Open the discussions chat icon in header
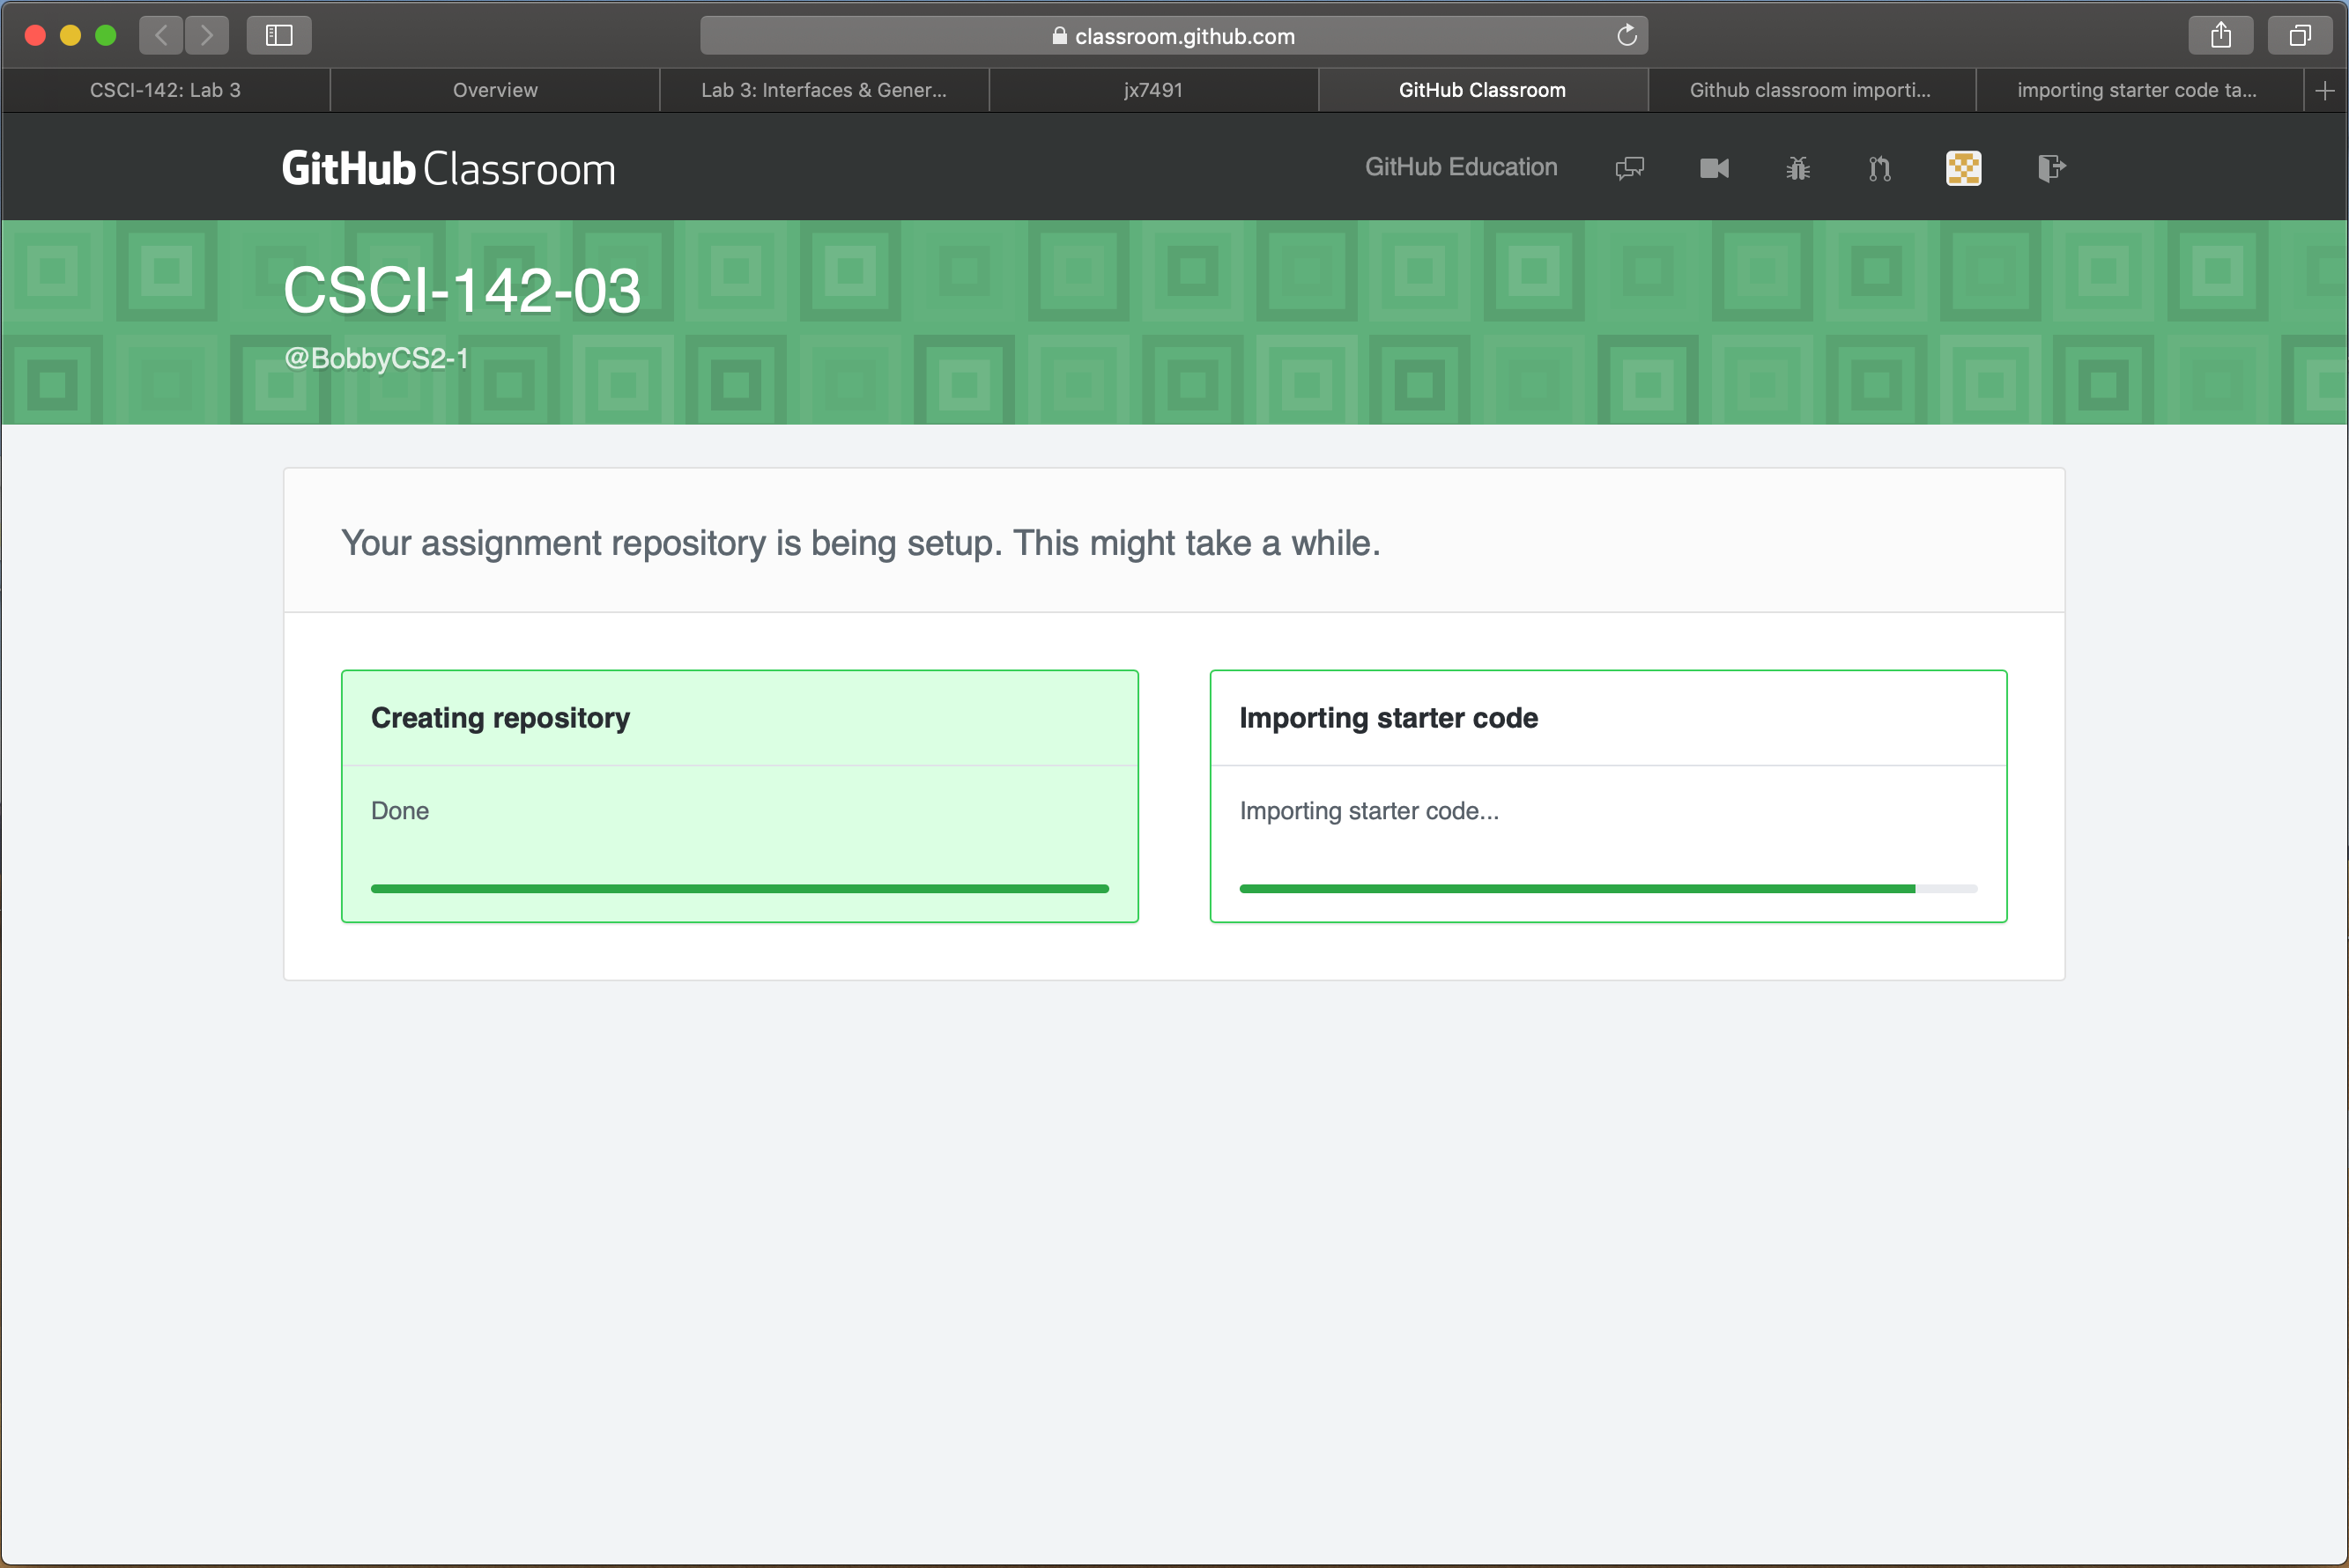This screenshot has height=1568, width=2349. [1629, 168]
